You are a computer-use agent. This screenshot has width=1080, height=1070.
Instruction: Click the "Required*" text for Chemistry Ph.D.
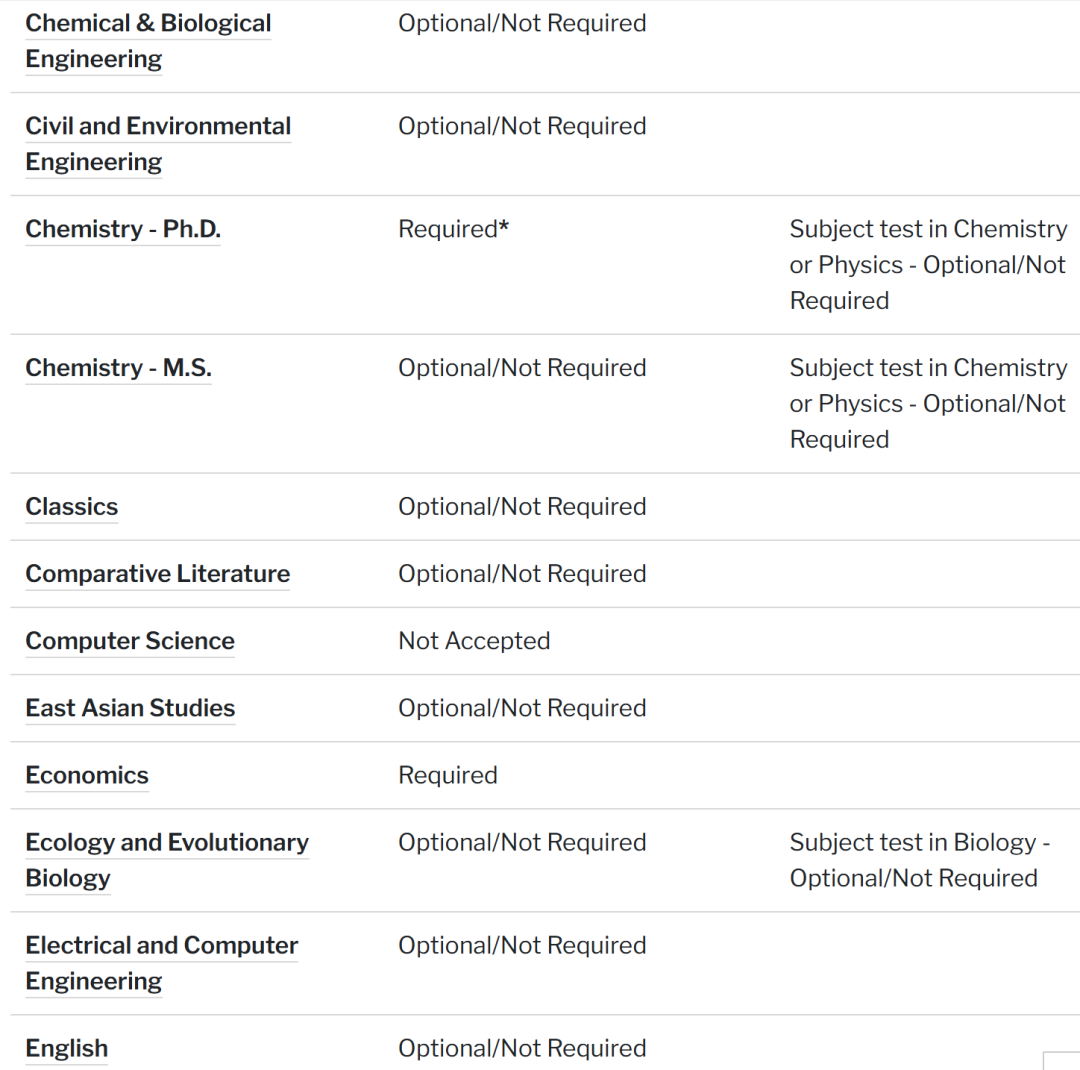click(x=453, y=230)
